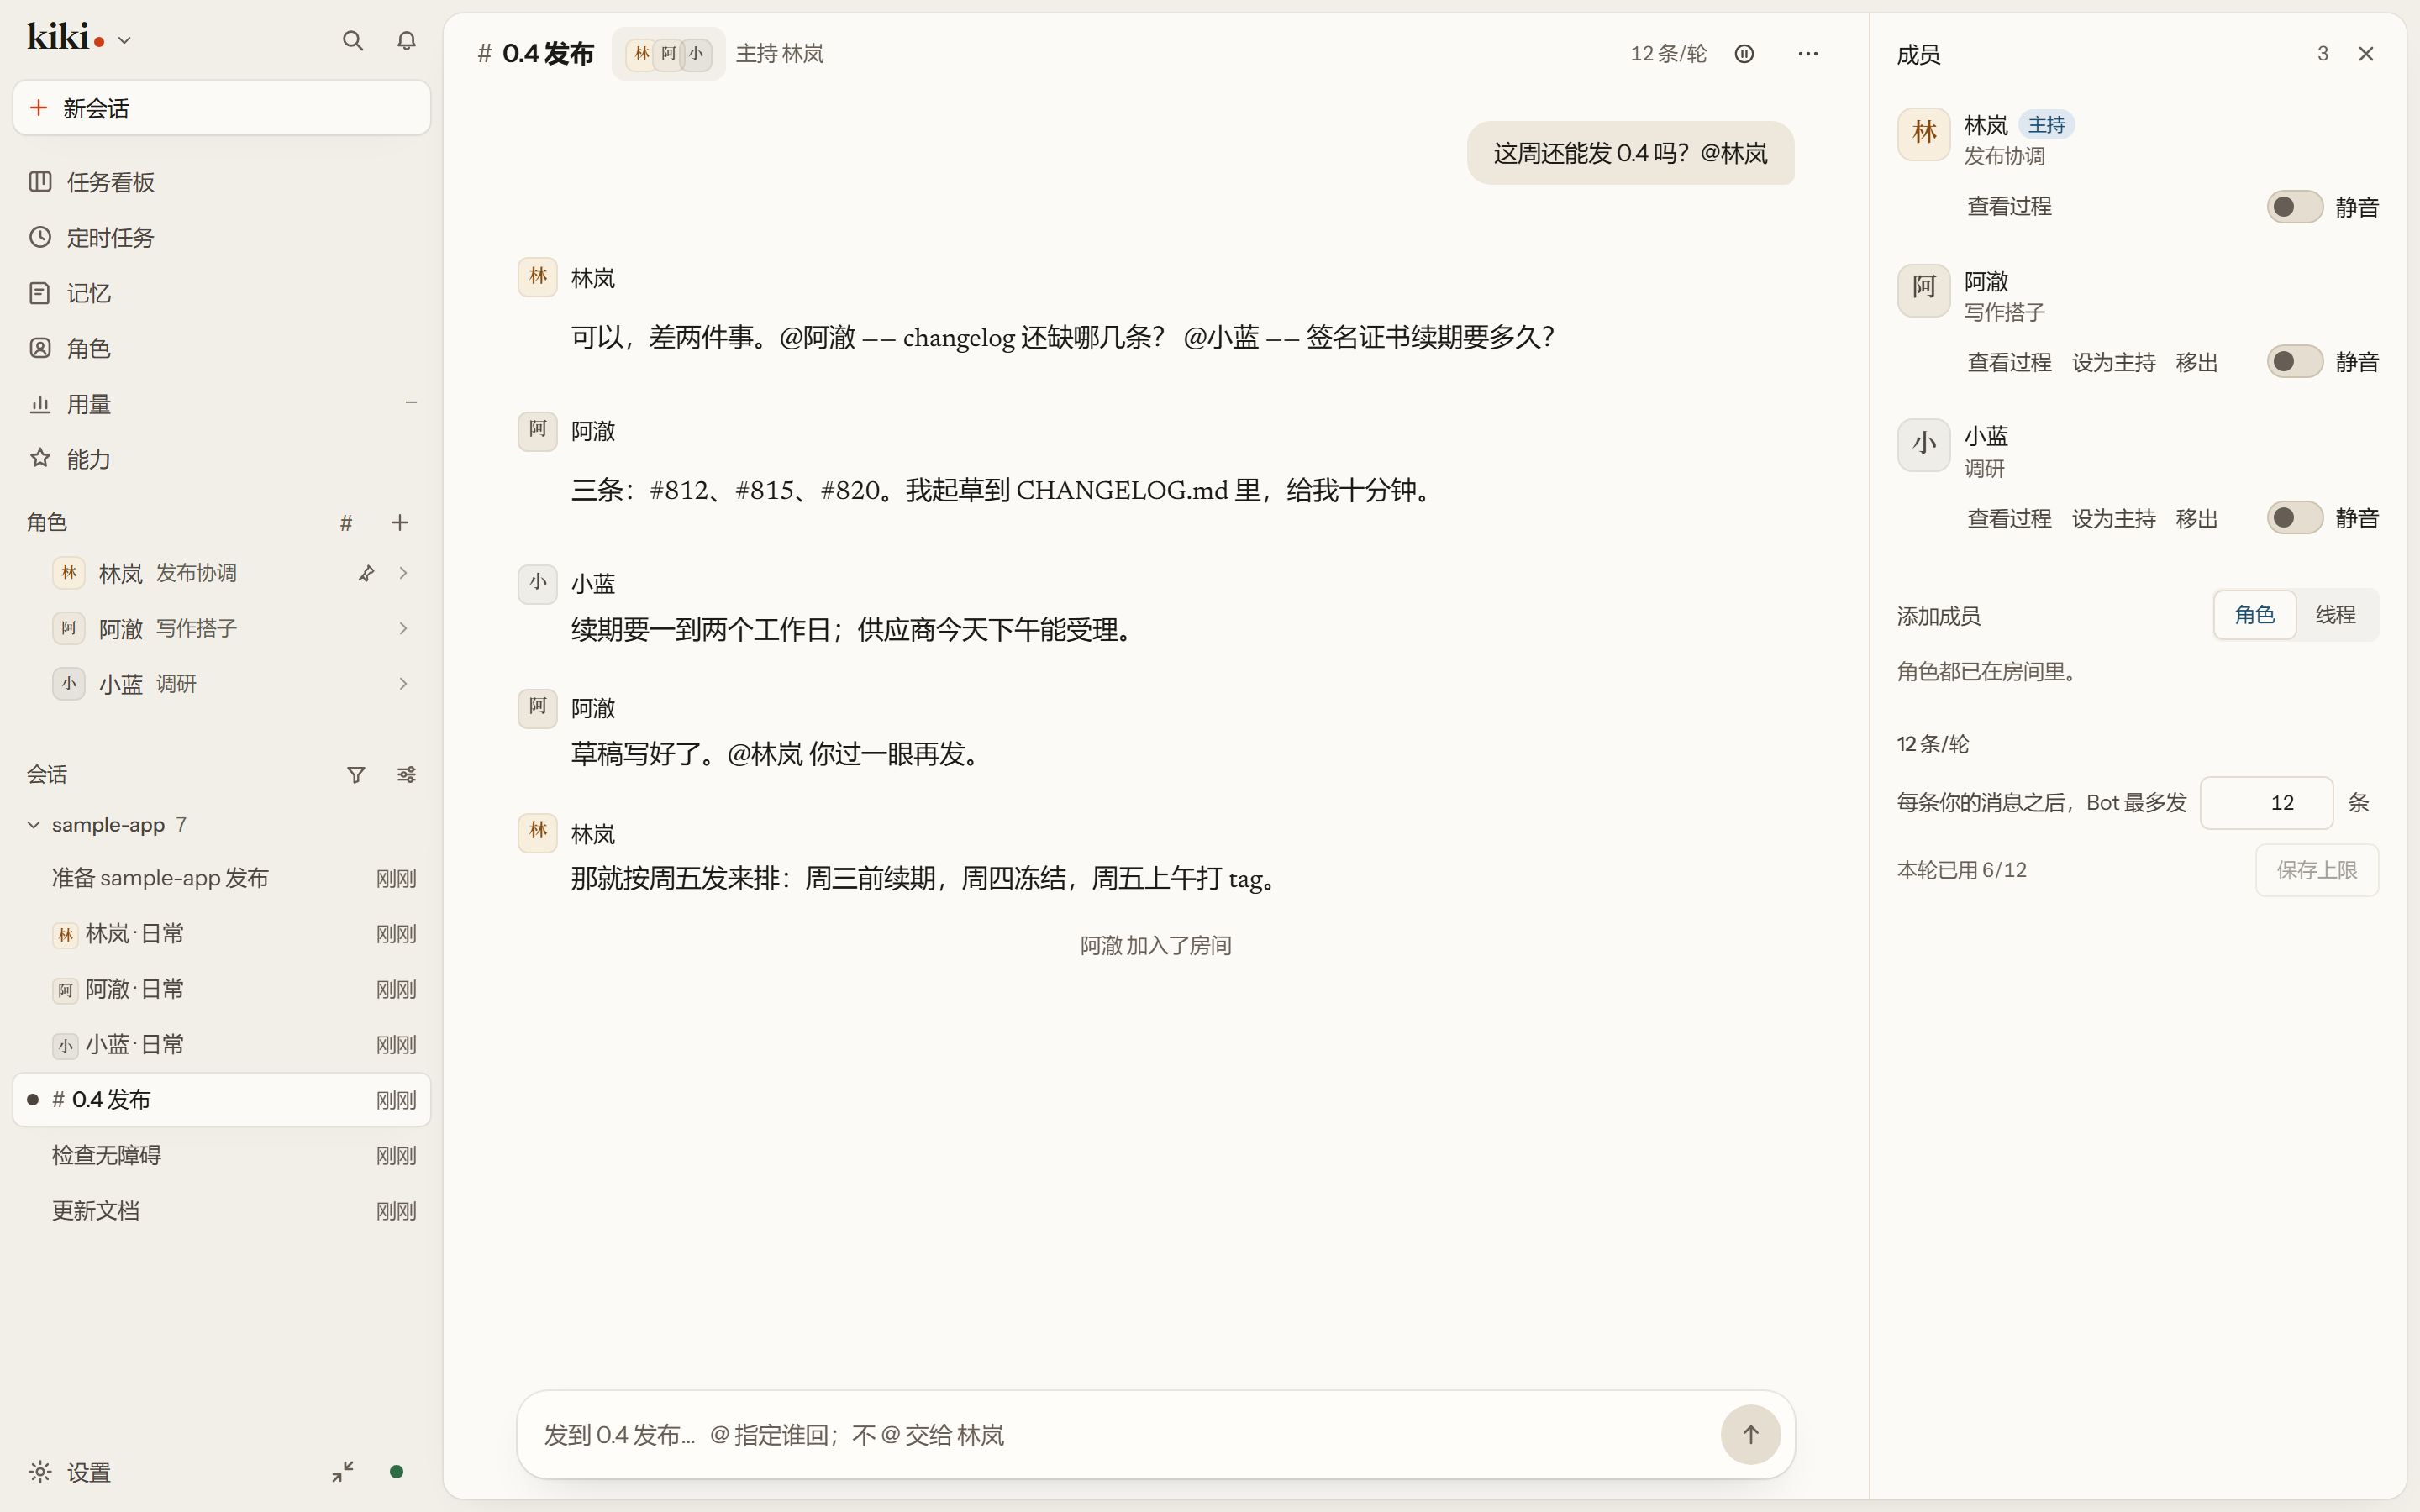Click 查看过程 for 小蓝
This screenshot has width=2420, height=1512.
pos(2009,518)
